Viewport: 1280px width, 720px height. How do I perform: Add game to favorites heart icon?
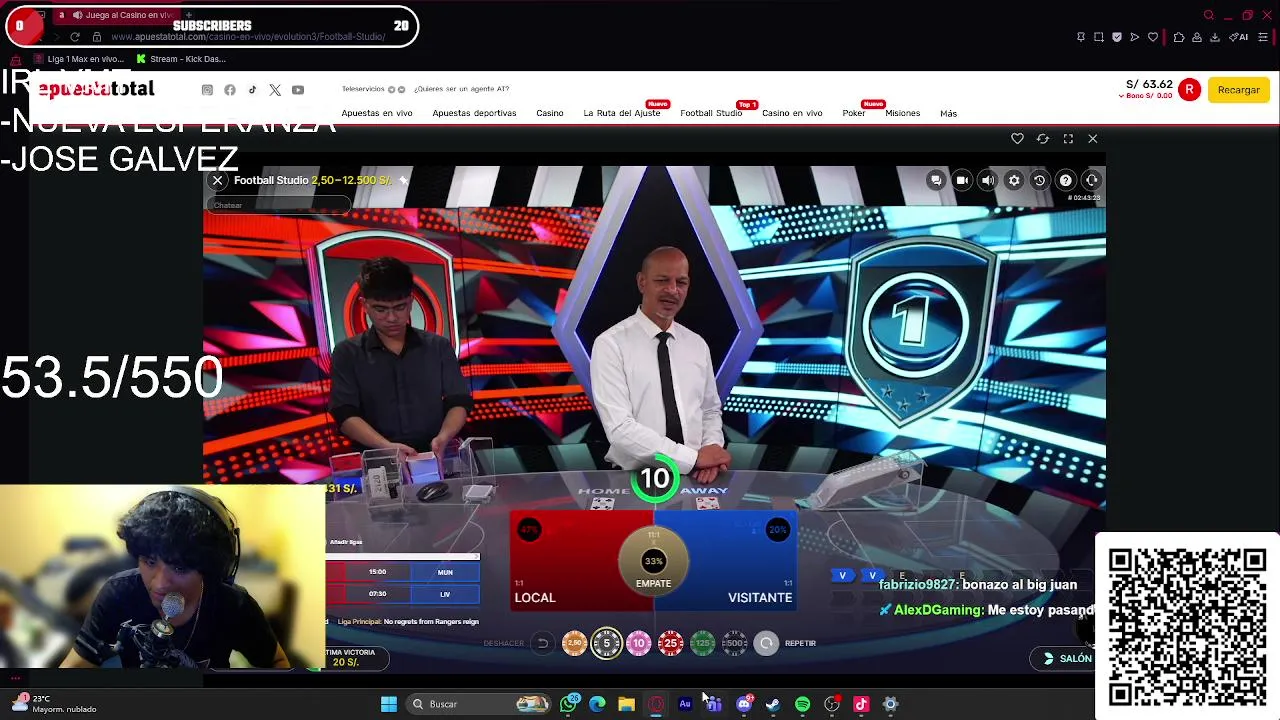1017,139
